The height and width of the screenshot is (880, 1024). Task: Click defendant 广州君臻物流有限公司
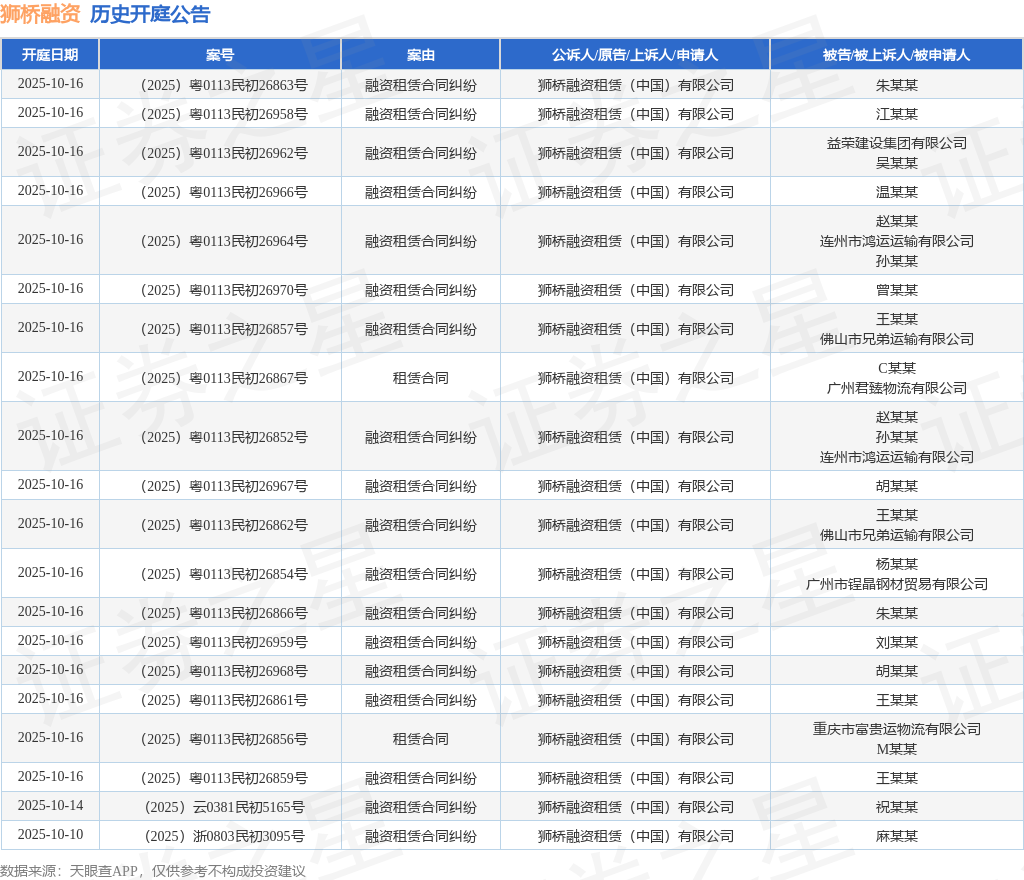tap(897, 388)
